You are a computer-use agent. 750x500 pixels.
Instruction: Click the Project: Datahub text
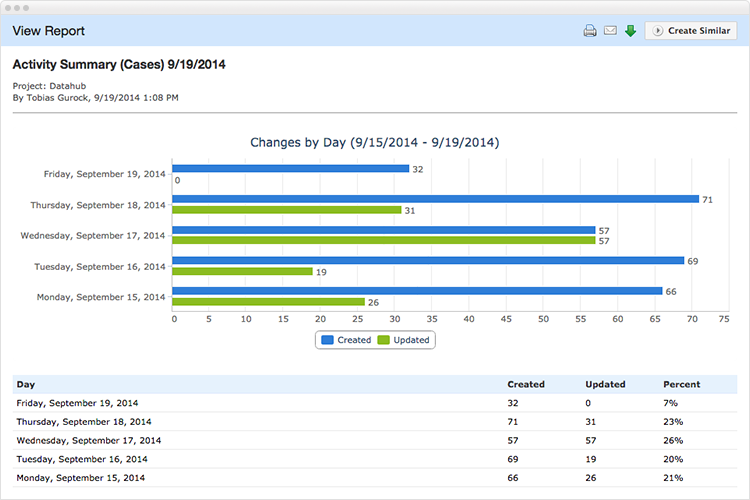[x=49, y=86]
